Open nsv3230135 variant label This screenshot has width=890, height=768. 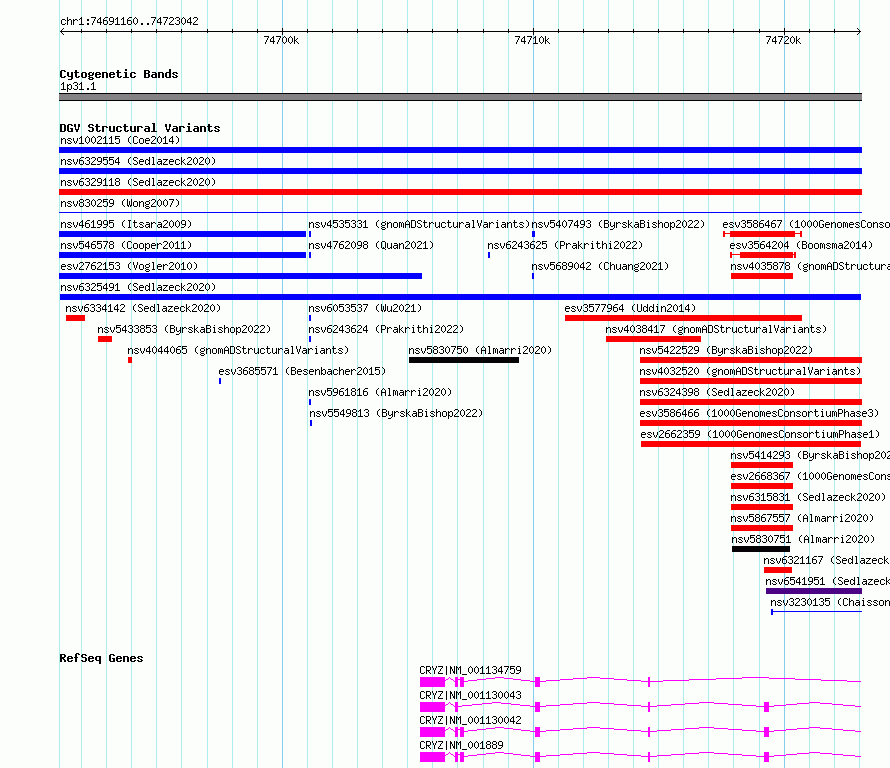click(x=830, y=602)
